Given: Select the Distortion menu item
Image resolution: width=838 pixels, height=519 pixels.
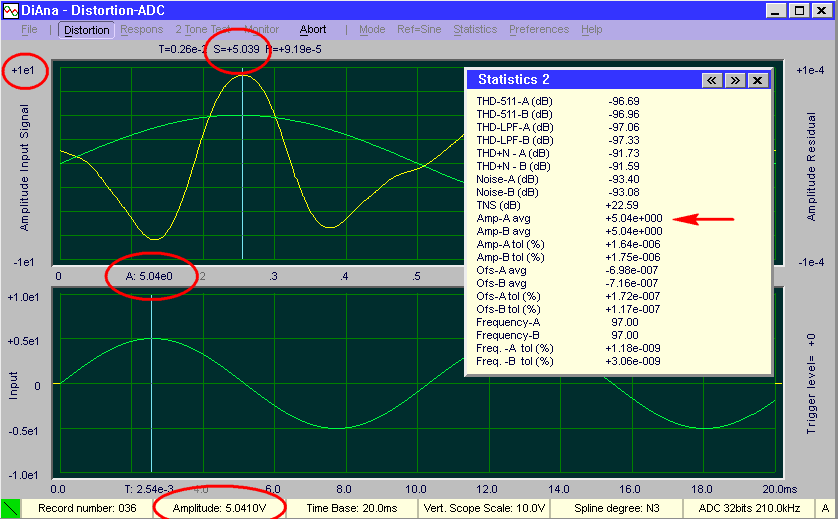Looking at the screenshot, I should (86, 30).
